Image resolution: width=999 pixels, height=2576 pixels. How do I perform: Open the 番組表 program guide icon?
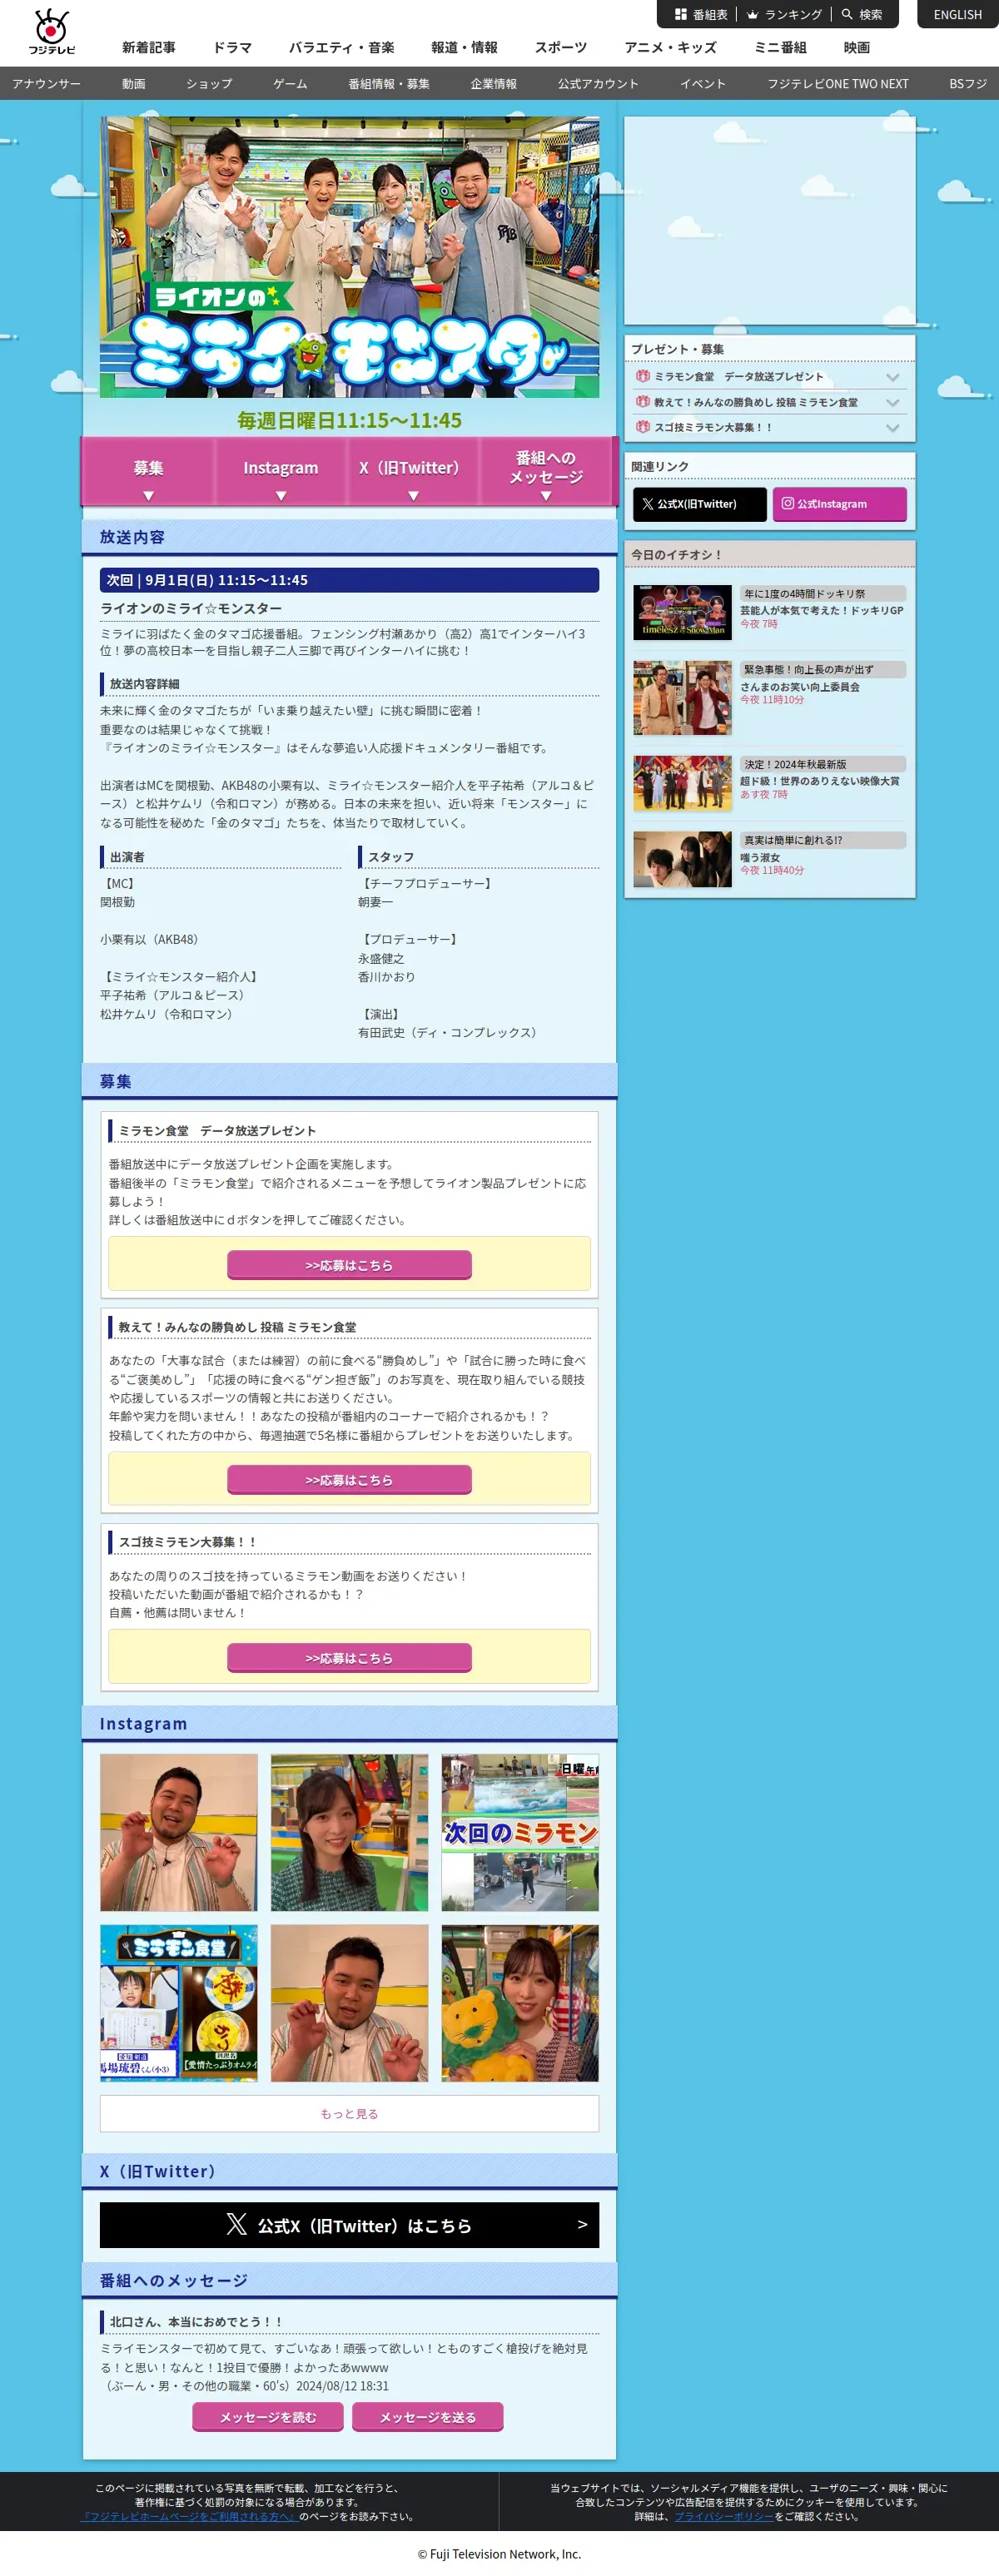[681, 14]
